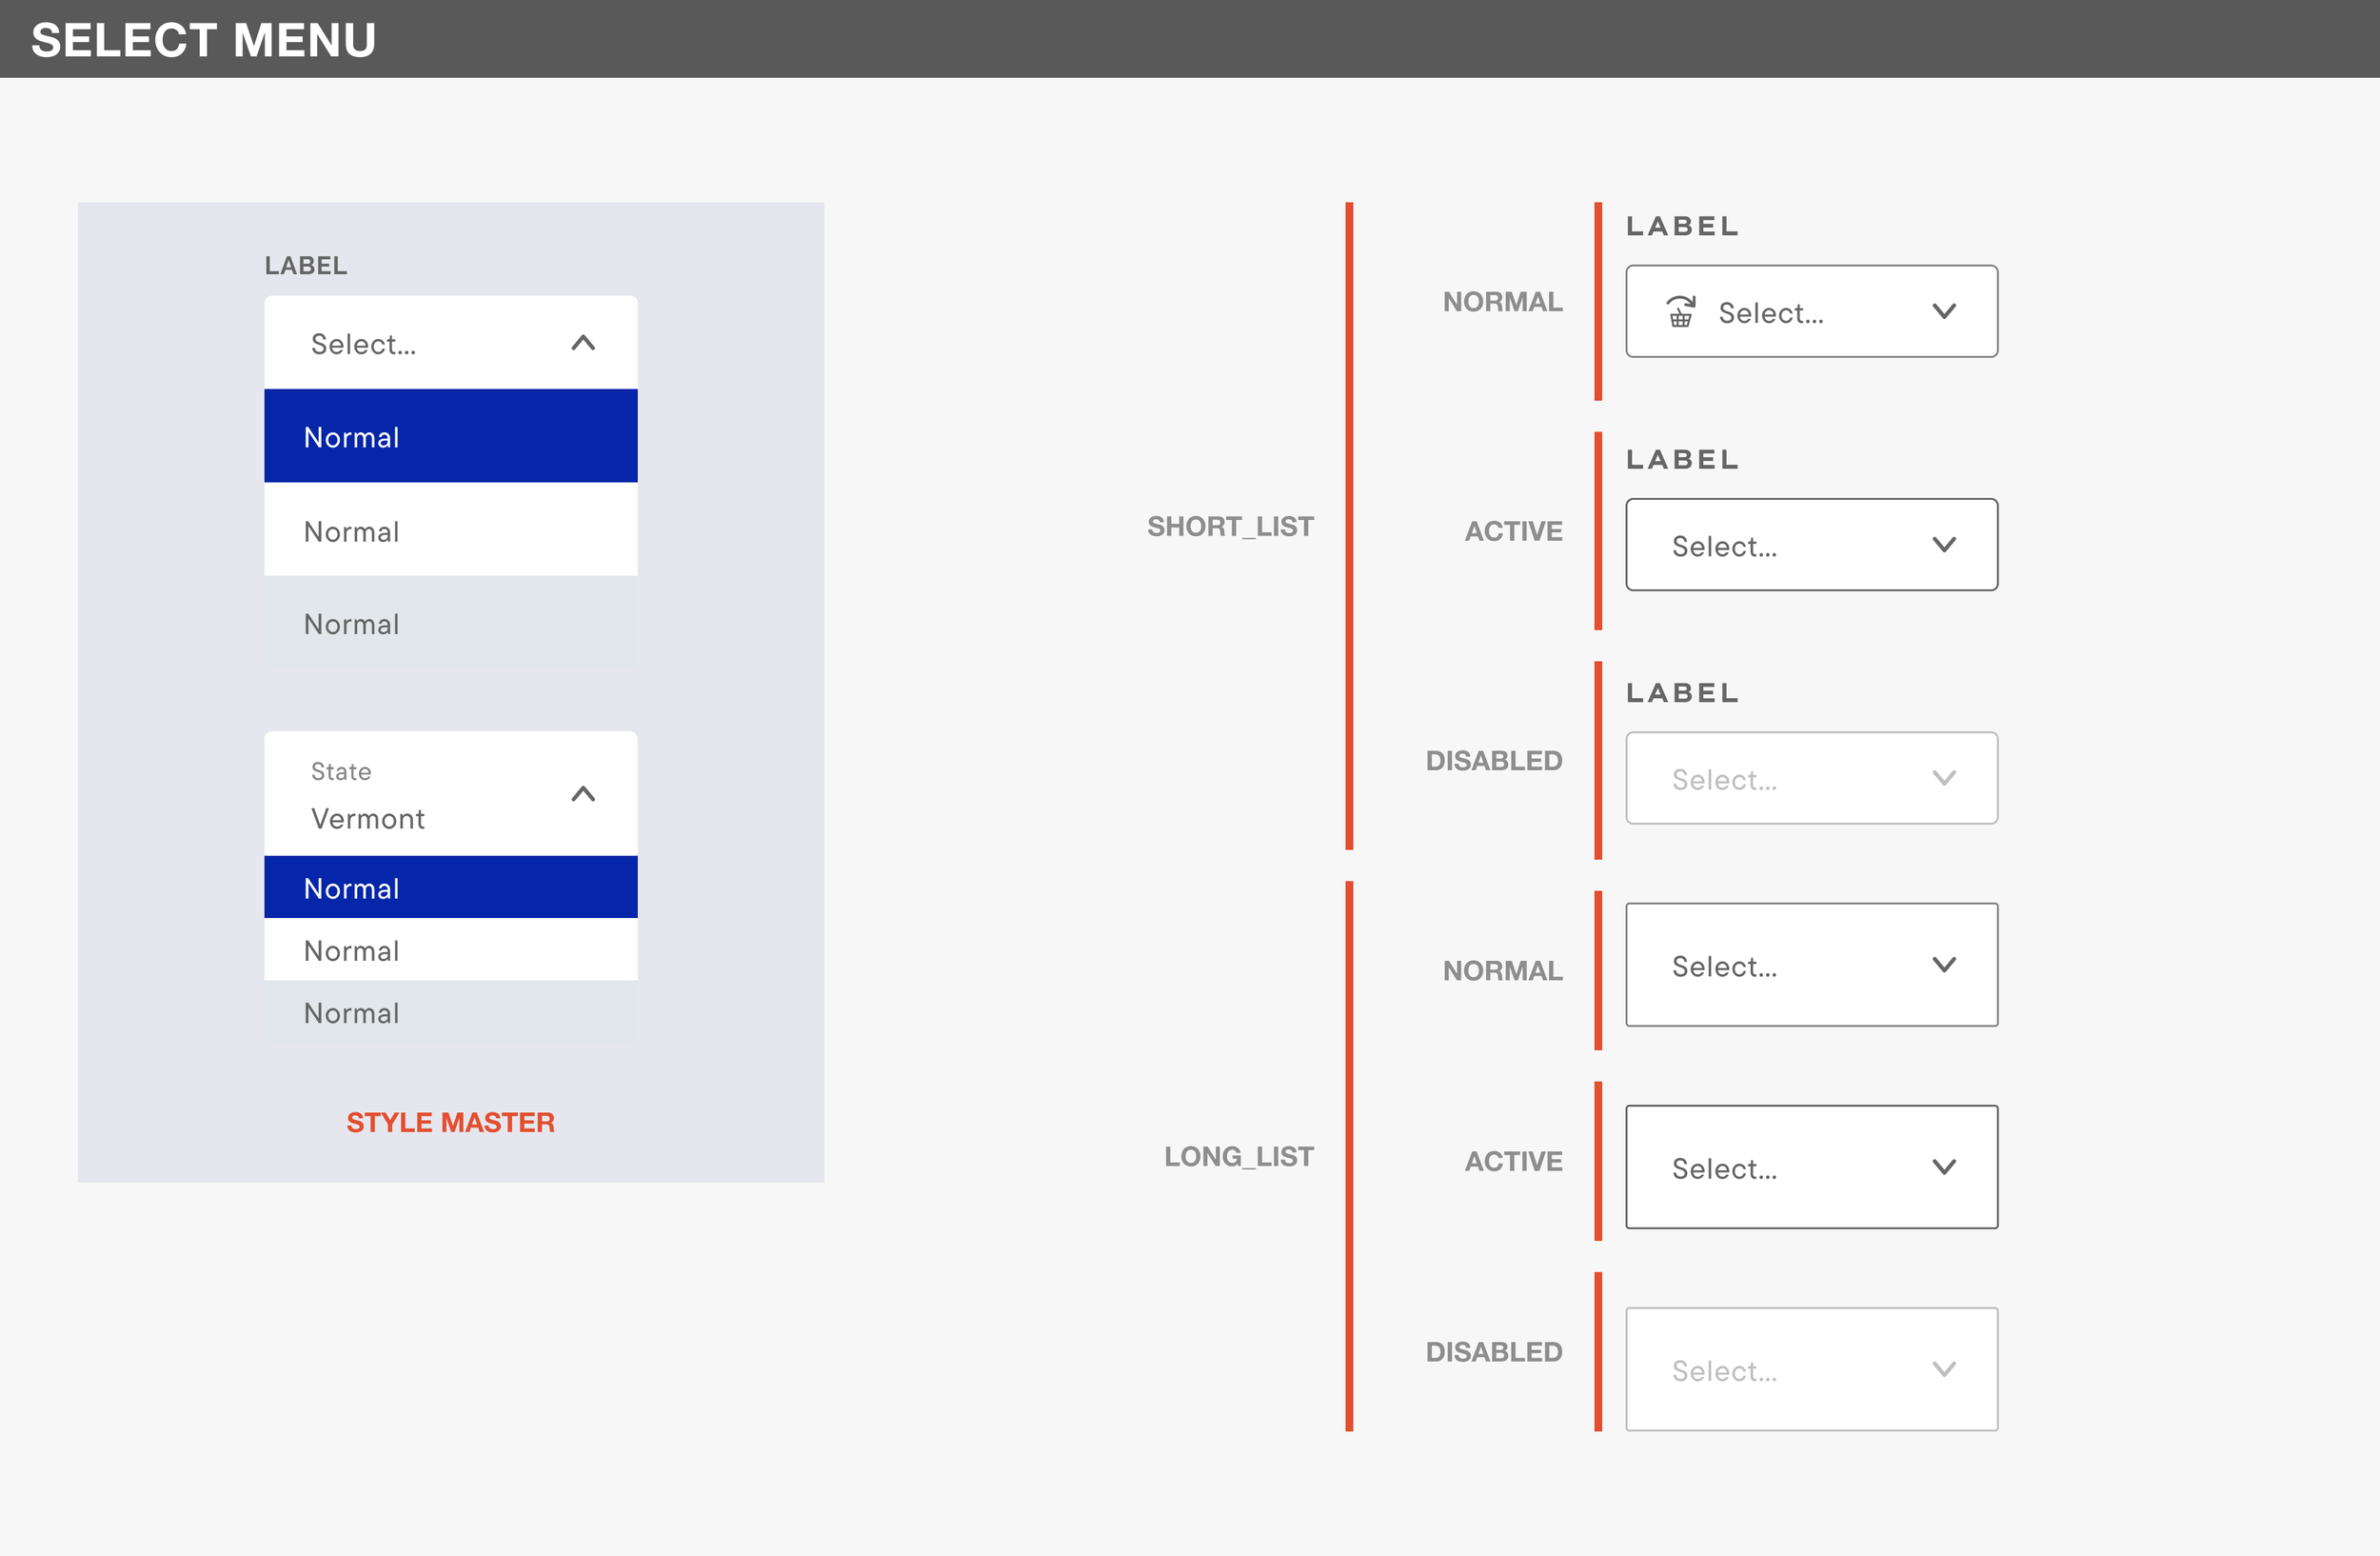The height and width of the screenshot is (1556, 2380).
Task: Expand the LONG_LIST ACTIVE select menu
Action: [1810, 1166]
